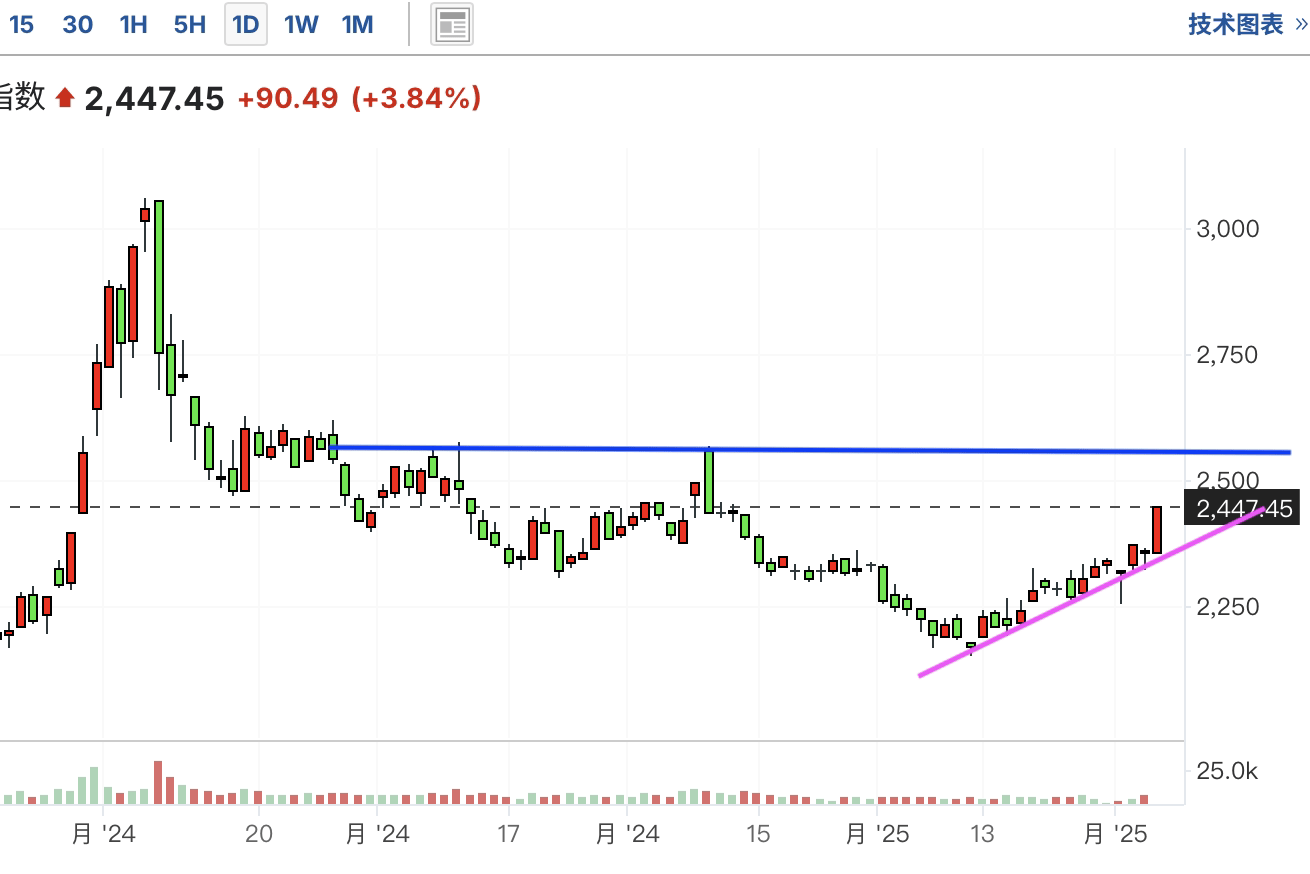Switch to the 1W weekly timeframe
The image size is (1310, 874).
coord(300,24)
